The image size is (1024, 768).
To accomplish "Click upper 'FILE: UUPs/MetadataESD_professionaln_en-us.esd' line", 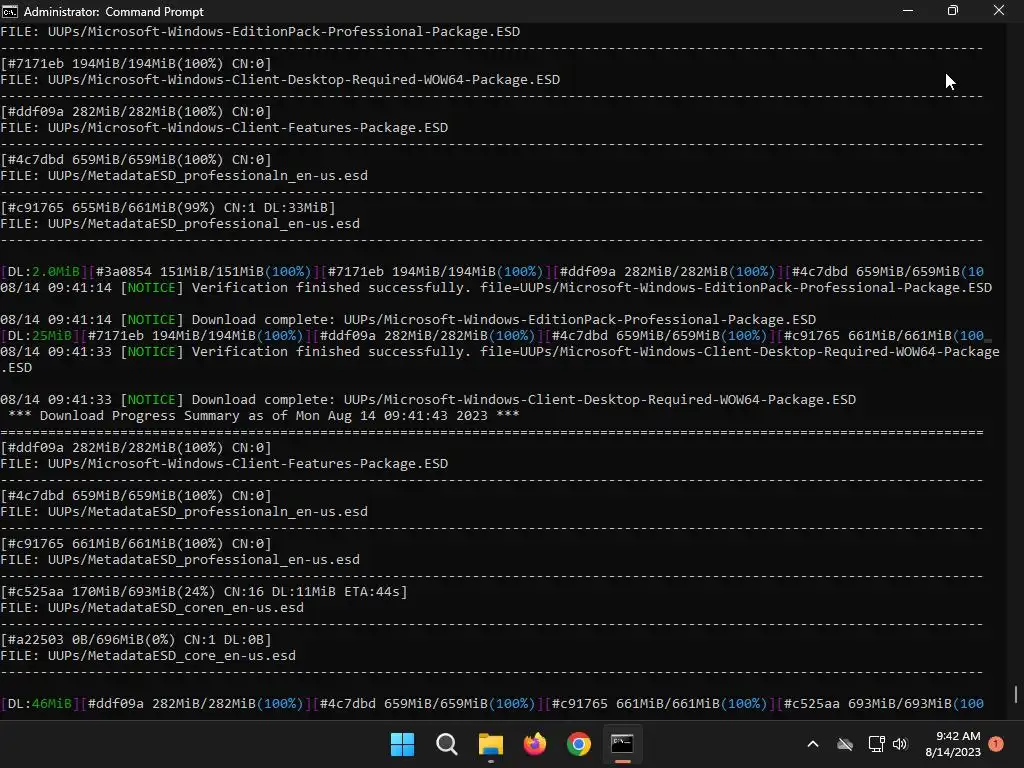I will pos(184,176).
